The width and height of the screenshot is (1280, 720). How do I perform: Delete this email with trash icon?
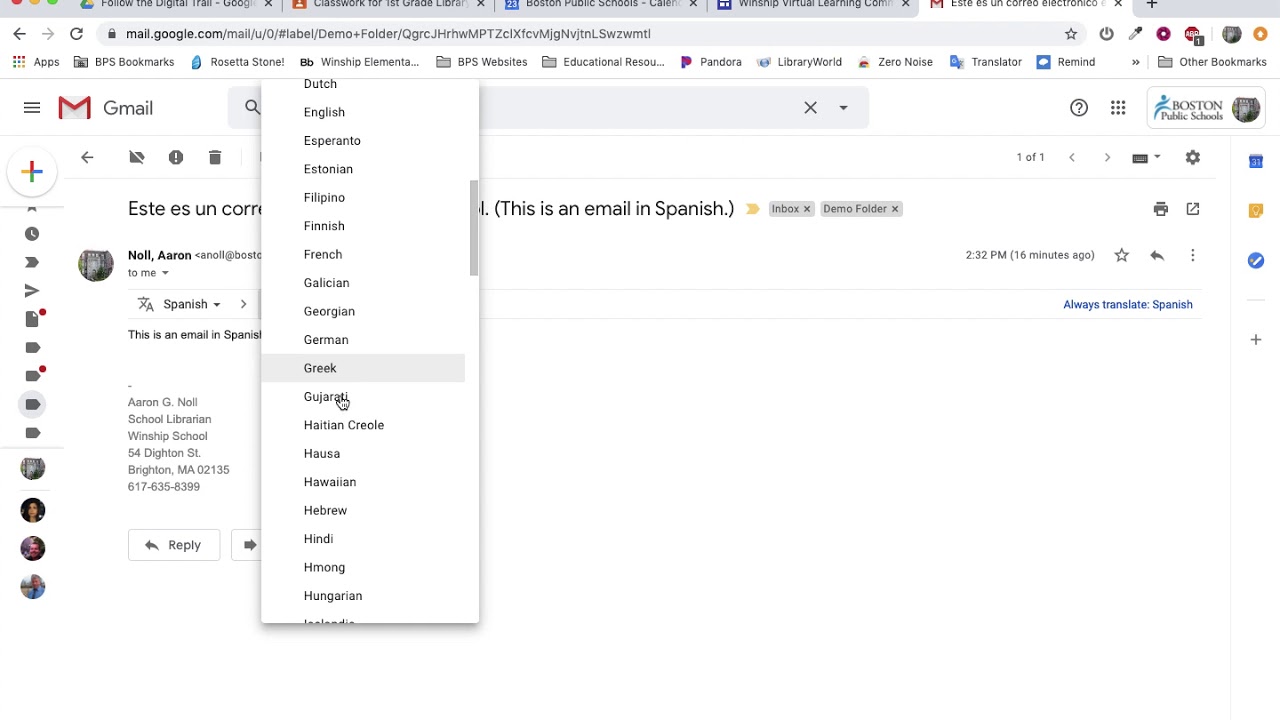pyautogui.click(x=215, y=157)
